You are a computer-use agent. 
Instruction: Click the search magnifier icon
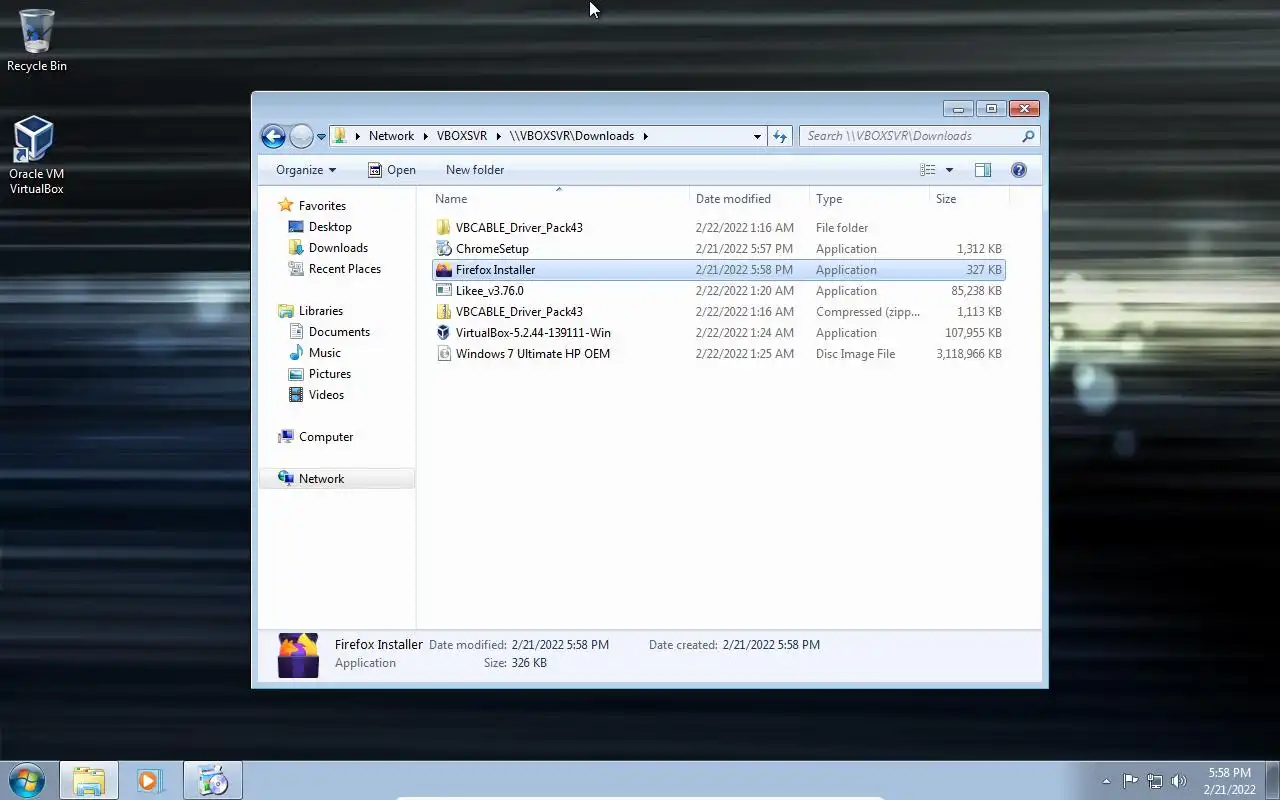[x=1028, y=136]
